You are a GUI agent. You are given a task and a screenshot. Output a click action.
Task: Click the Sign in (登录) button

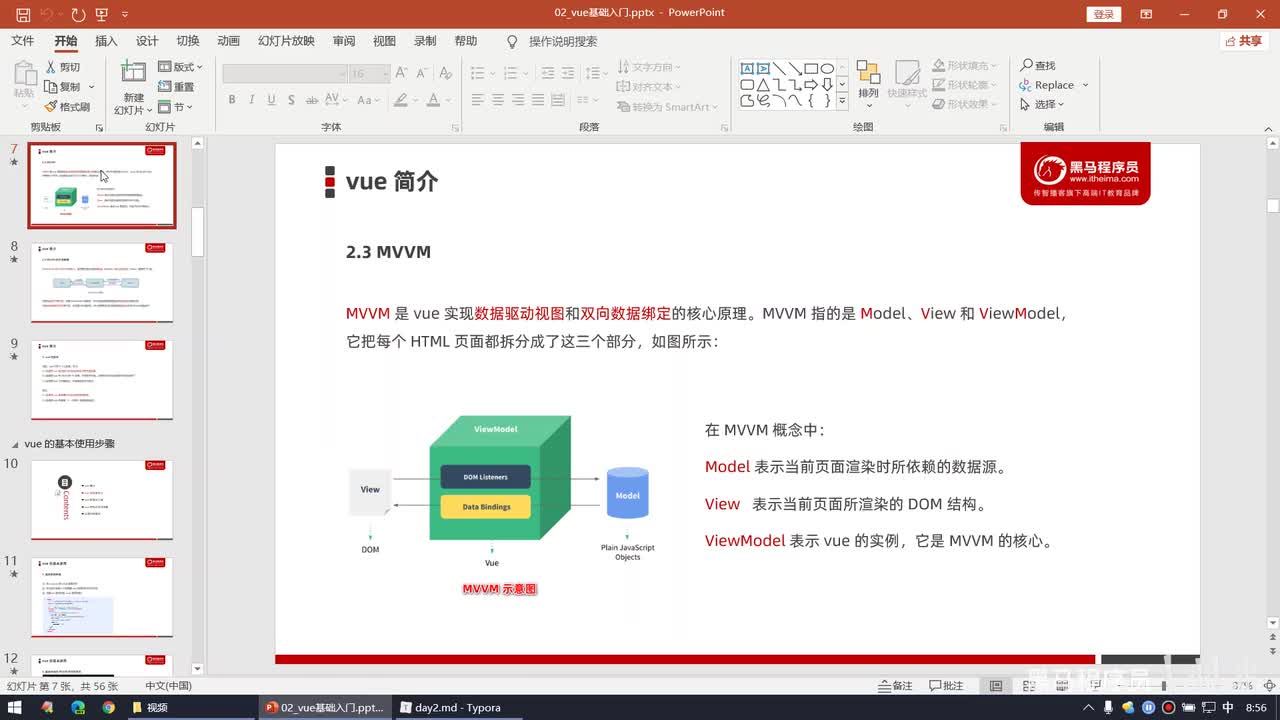(x=1103, y=14)
